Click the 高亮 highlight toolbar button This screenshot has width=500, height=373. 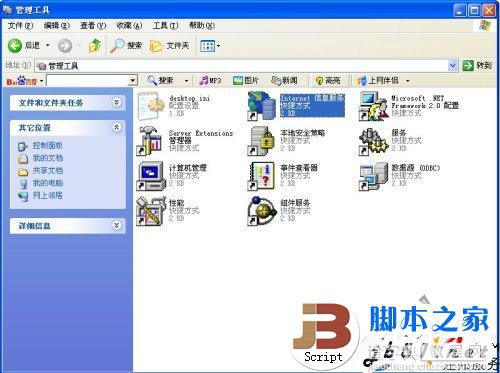tap(328, 80)
